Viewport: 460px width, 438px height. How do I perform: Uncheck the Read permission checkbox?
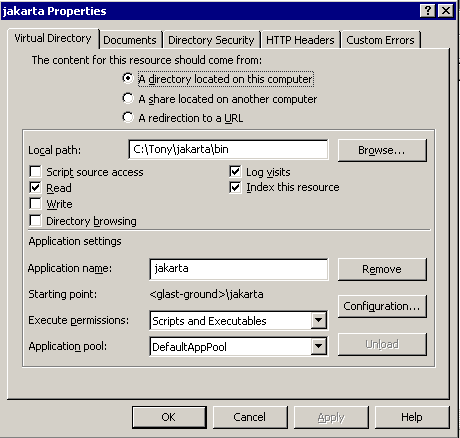pos(35,188)
